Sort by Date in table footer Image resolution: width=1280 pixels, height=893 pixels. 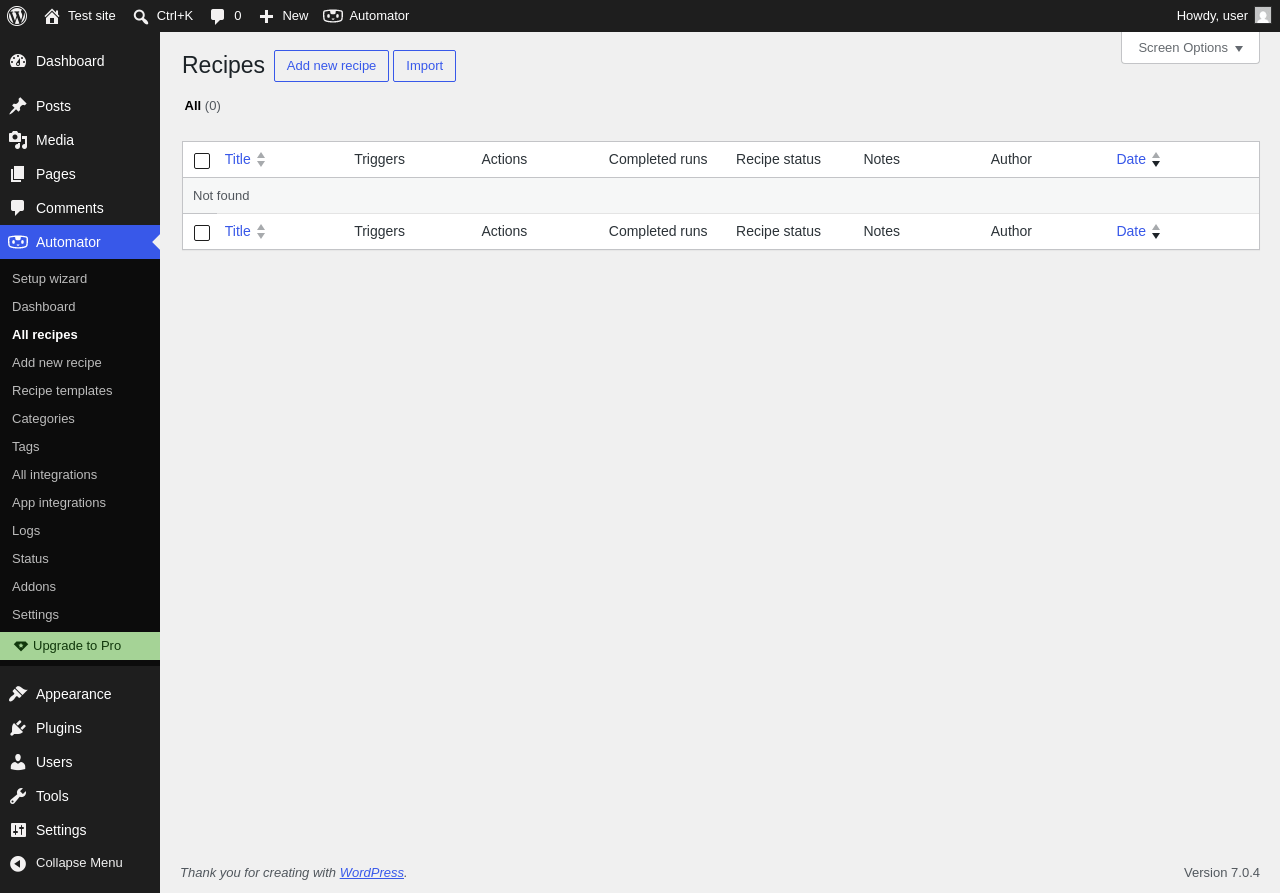coord(1131,231)
